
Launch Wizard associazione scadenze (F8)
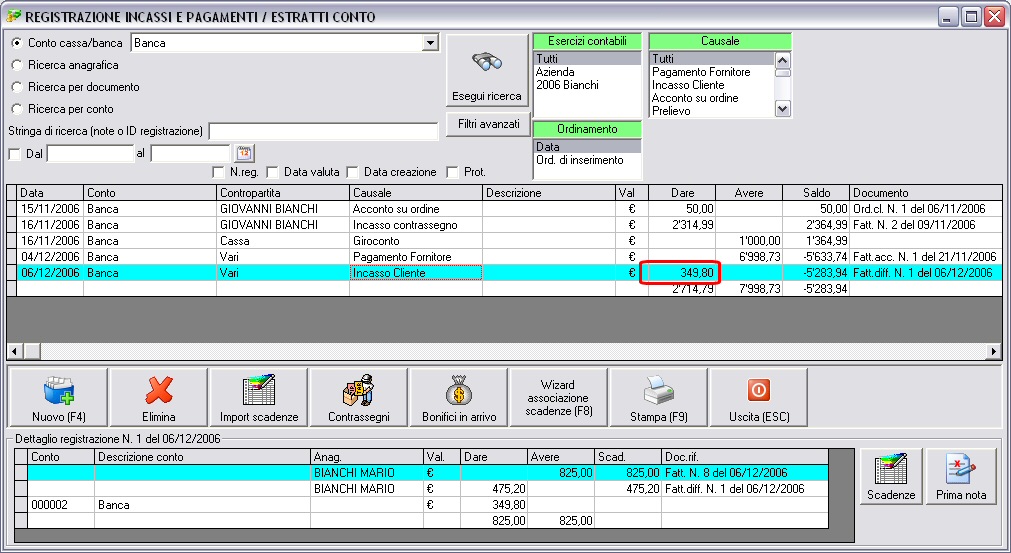pyautogui.click(x=558, y=398)
